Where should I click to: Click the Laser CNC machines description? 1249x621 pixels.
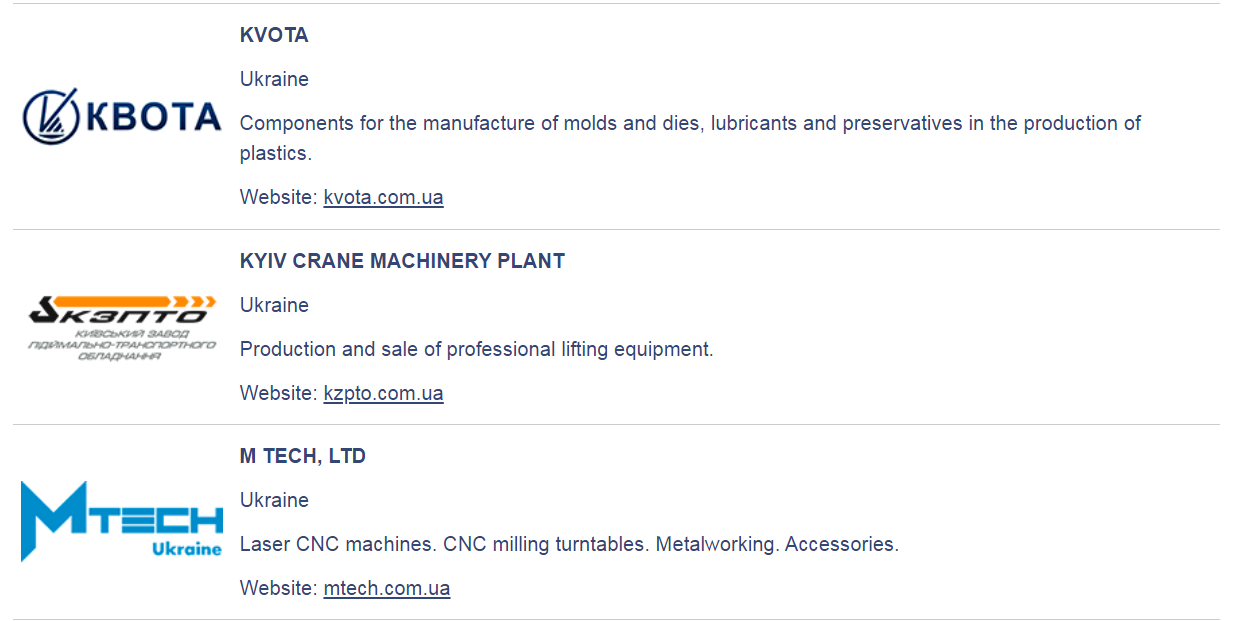(569, 544)
